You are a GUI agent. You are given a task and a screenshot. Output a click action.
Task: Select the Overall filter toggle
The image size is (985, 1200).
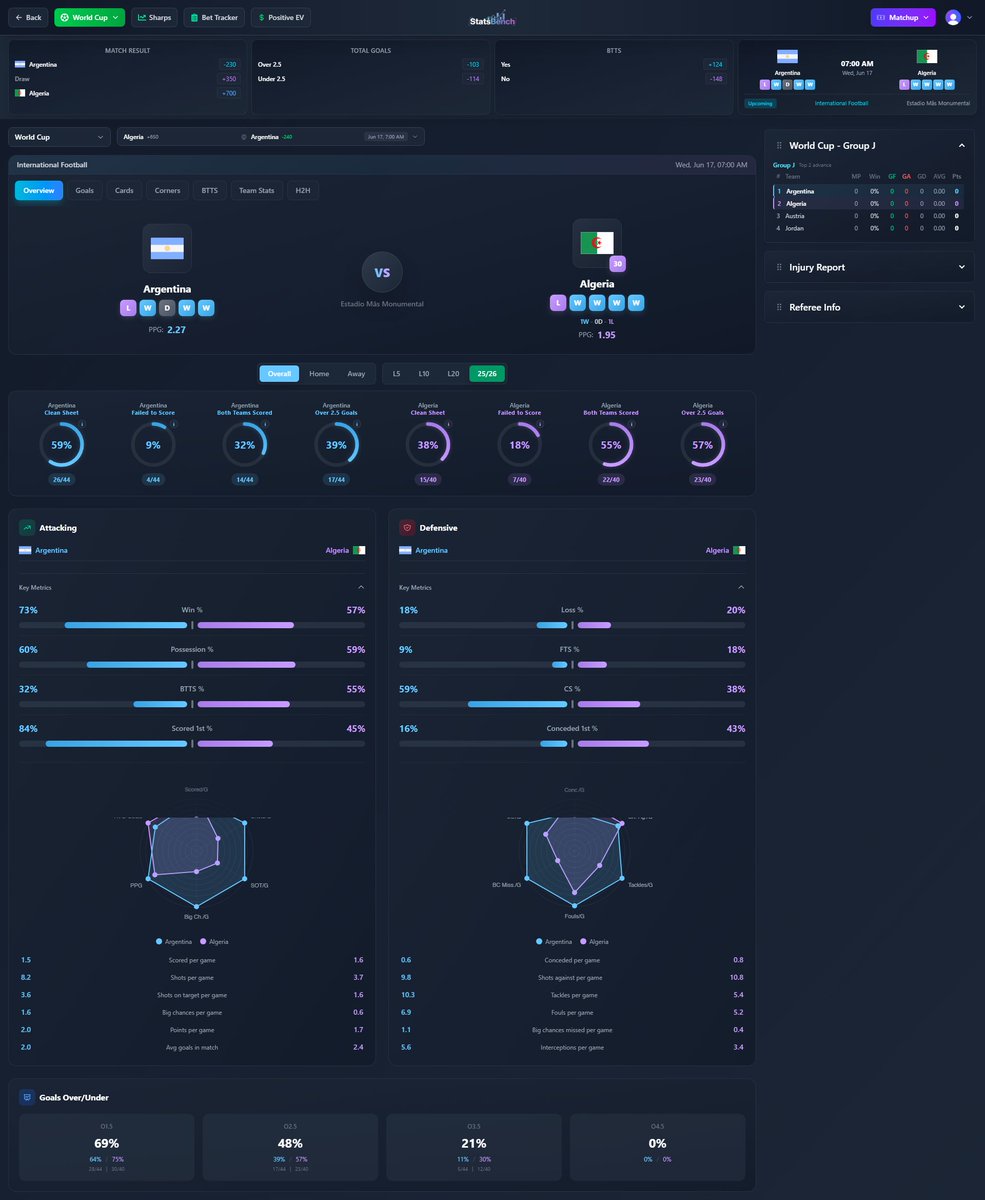pyautogui.click(x=279, y=373)
